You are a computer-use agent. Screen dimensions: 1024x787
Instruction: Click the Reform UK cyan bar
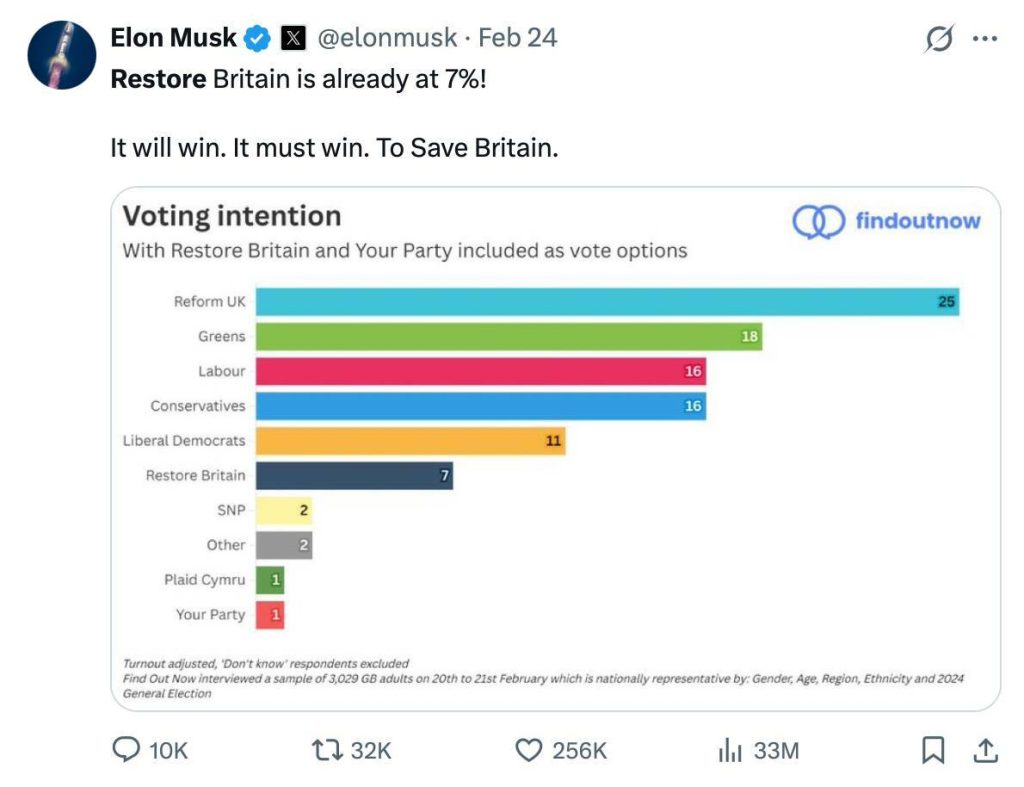(607, 302)
